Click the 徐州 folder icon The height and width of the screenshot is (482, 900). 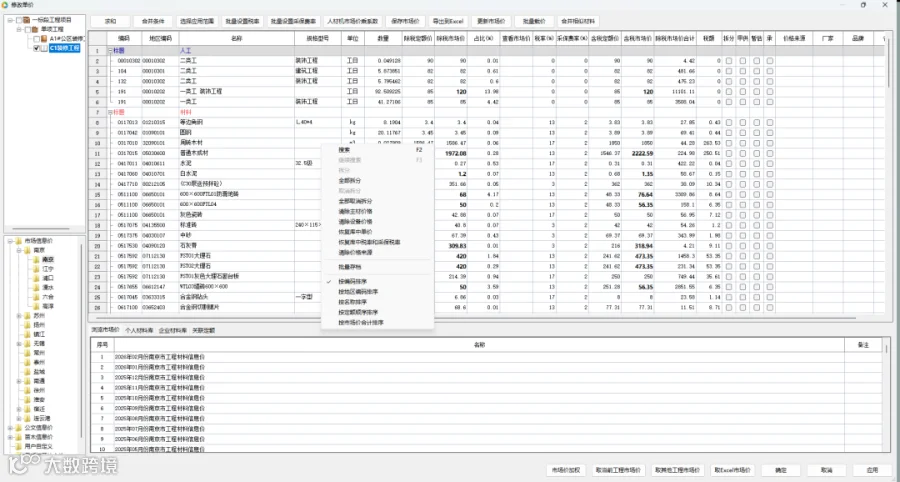(27, 390)
